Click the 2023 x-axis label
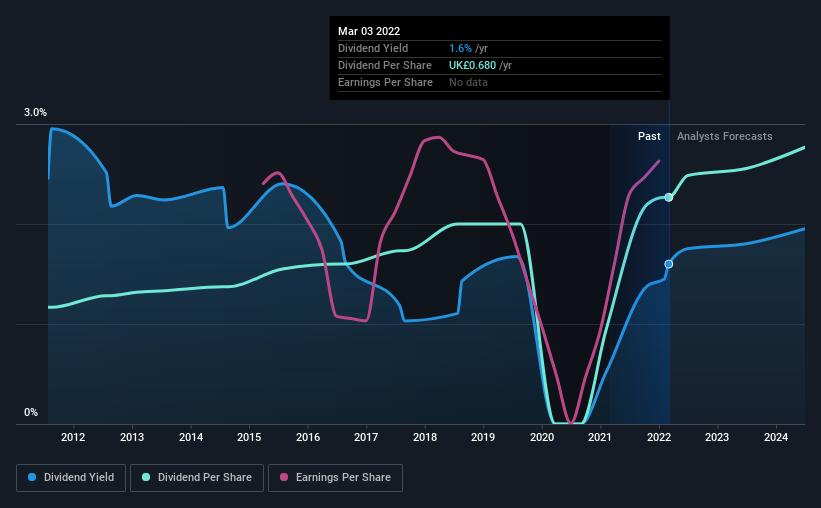Viewport: 821px width, 508px height. pos(717,437)
